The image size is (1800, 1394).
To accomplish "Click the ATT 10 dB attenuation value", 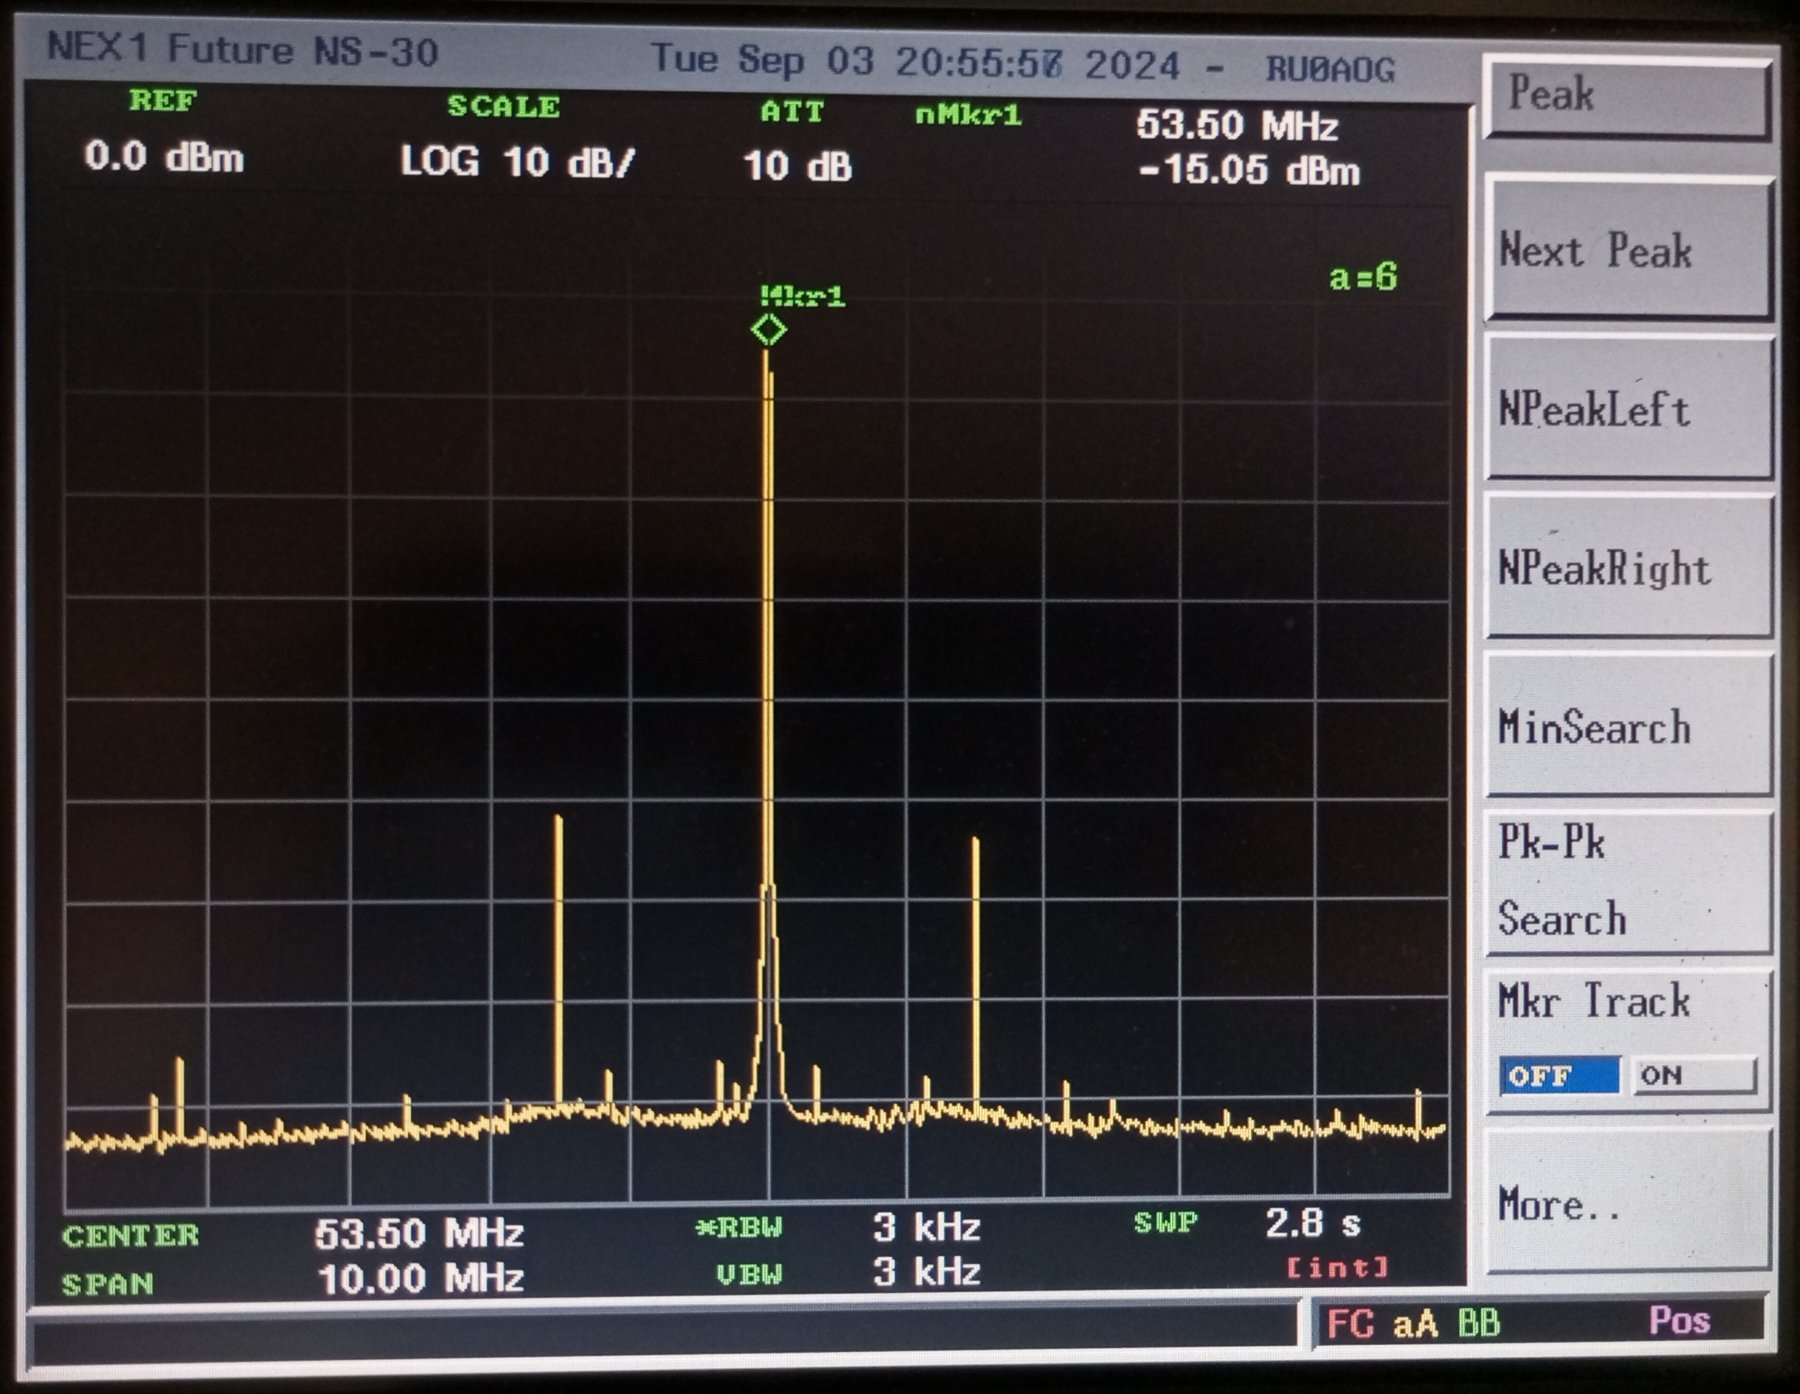I will (797, 166).
